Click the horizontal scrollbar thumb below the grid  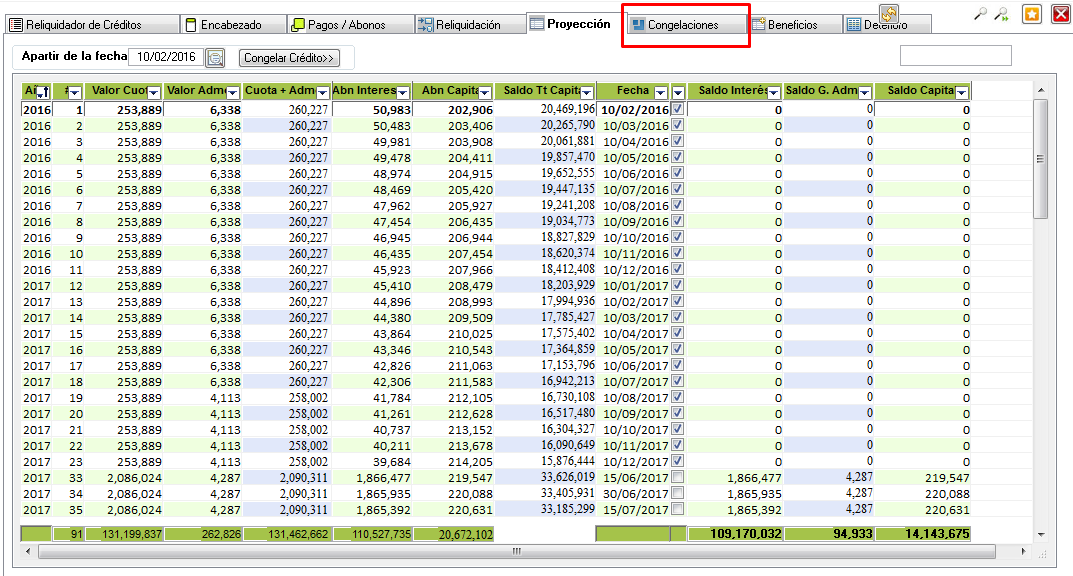tap(515, 551)
